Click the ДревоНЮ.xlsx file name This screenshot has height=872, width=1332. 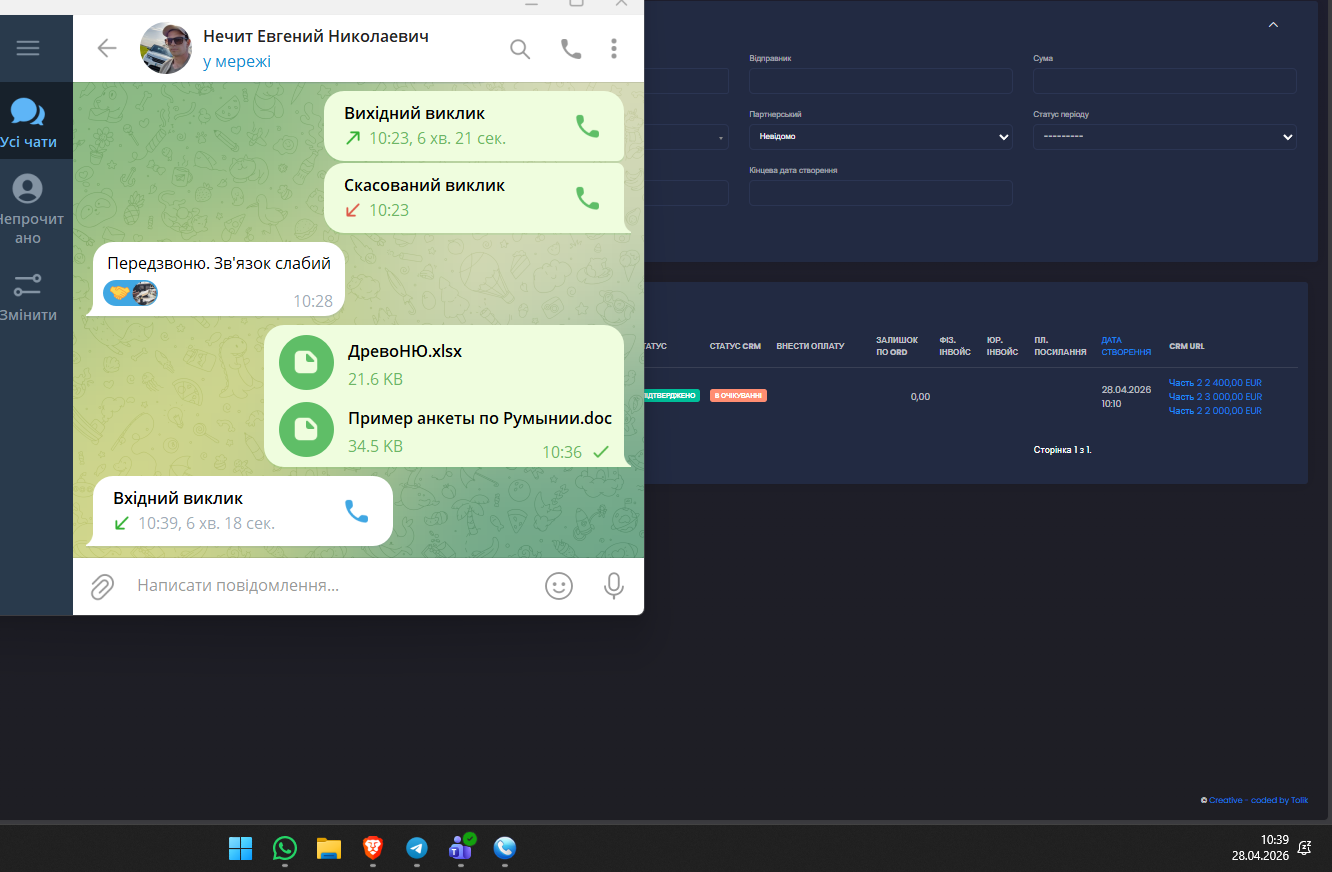[x=405, y=351]
